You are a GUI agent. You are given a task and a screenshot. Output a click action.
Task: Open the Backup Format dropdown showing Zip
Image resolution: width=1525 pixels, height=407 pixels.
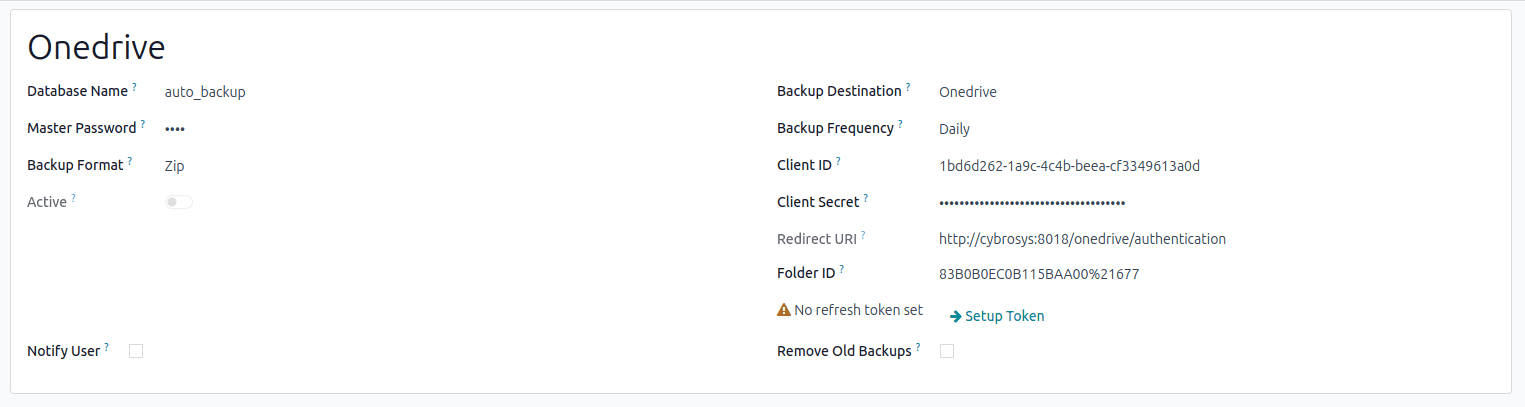[x=175, y=166]
